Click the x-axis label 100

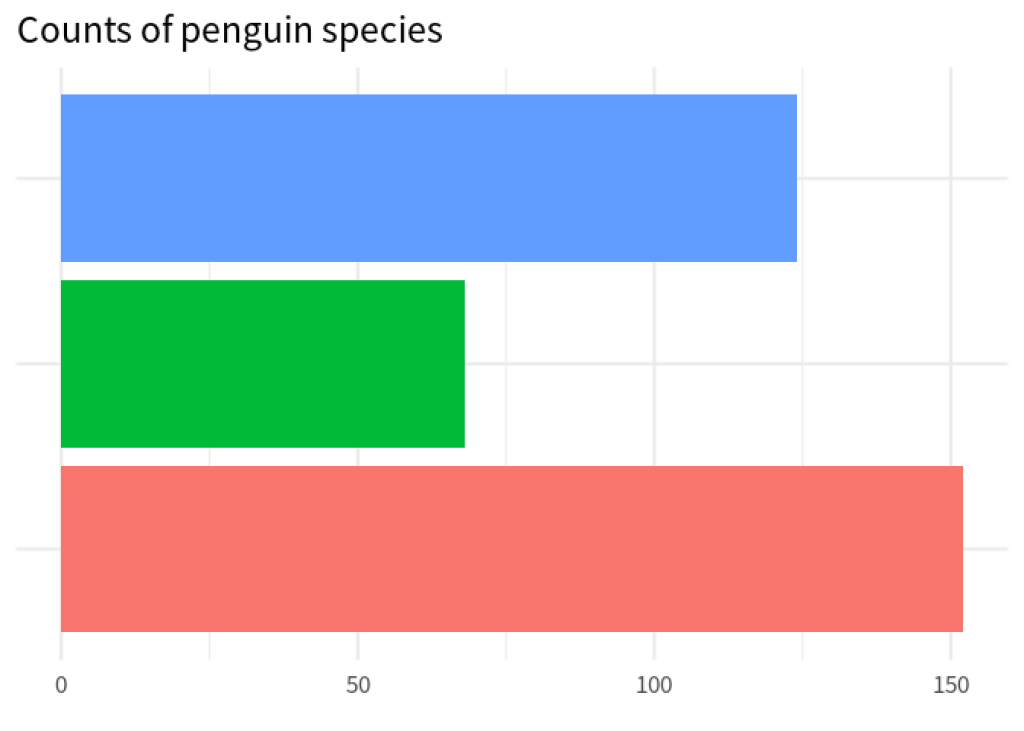(654, 685)
